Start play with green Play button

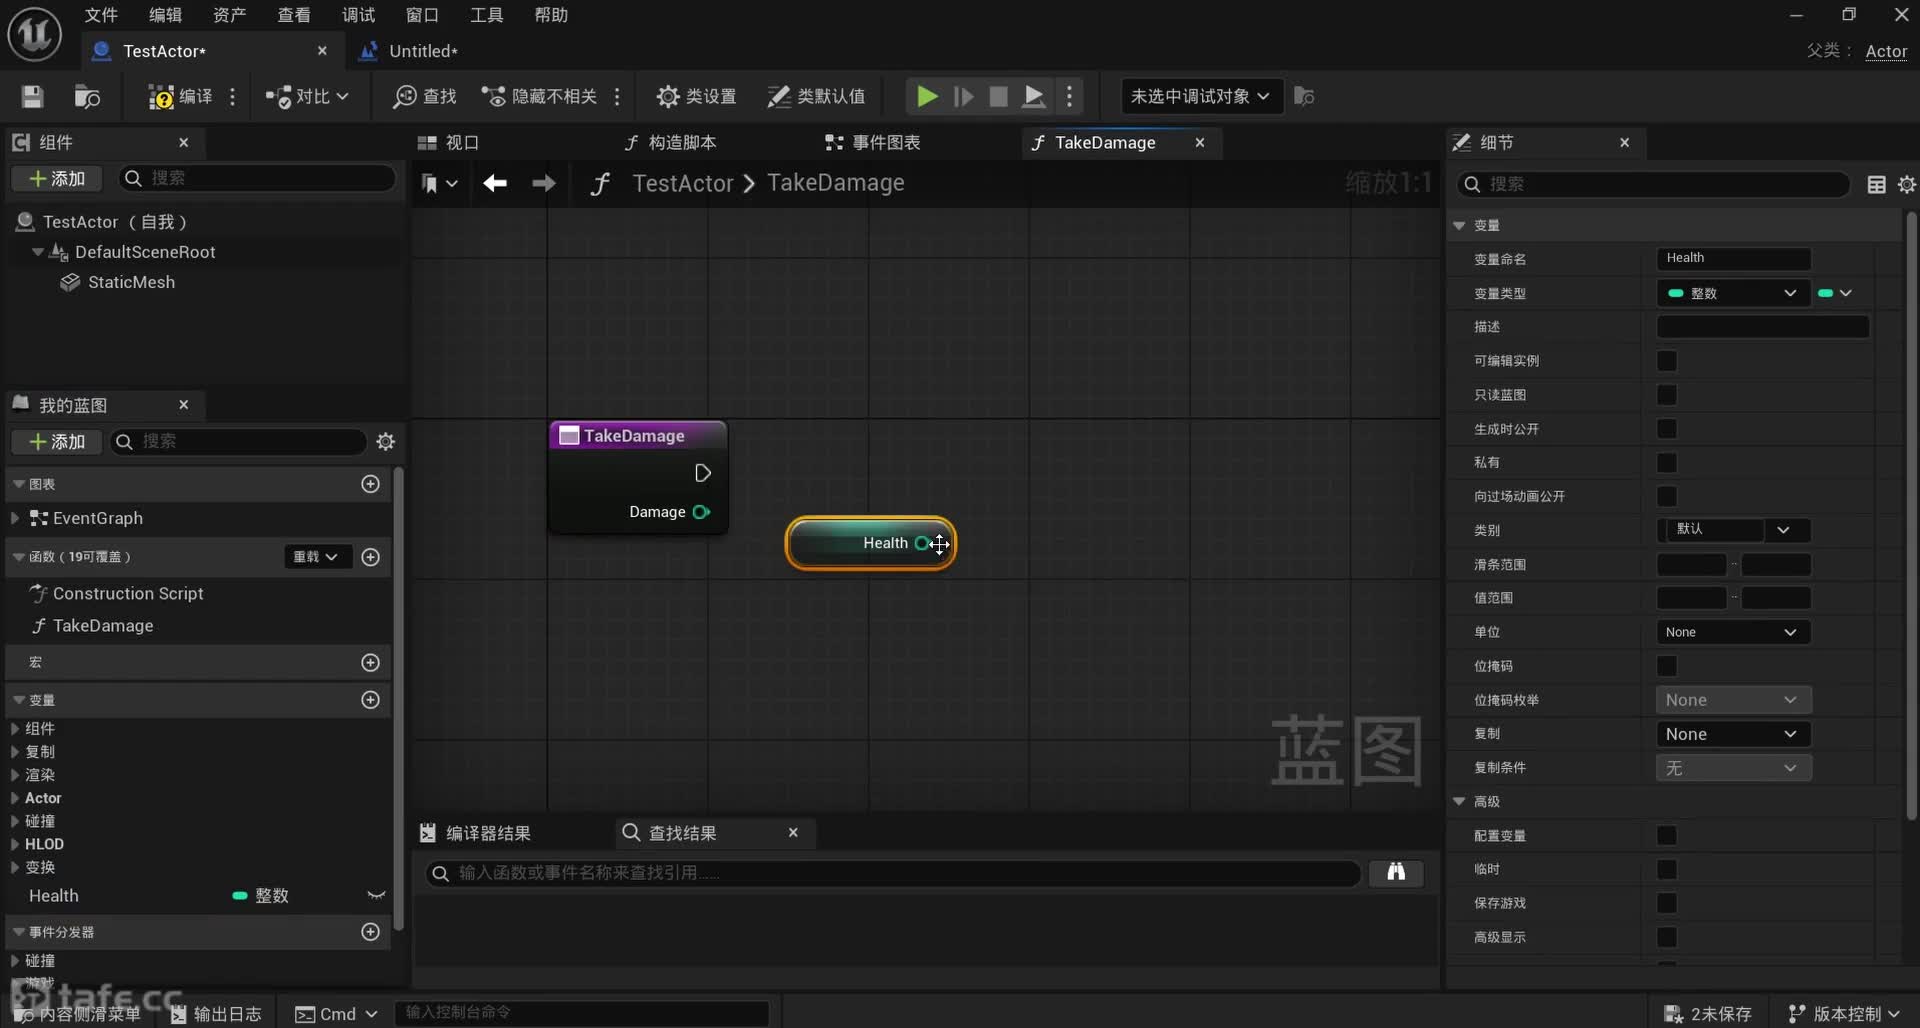[927, 96]
